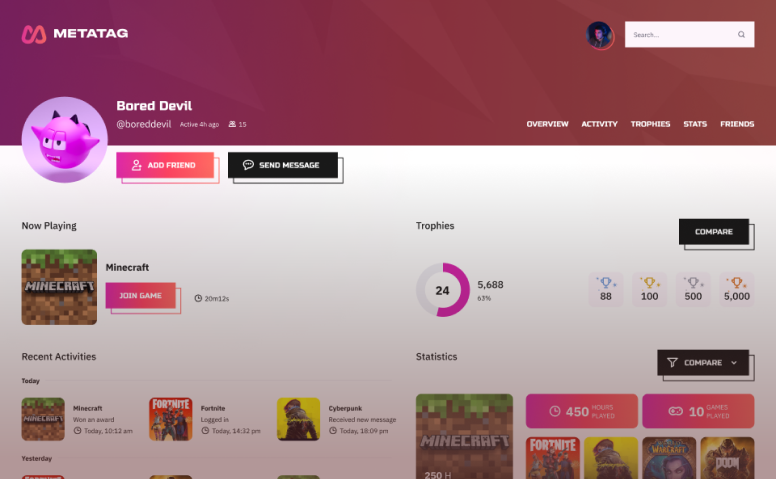The image size is (776, 479).
Task: Switch to the Overview tab
Action: [x=547, y=124]
